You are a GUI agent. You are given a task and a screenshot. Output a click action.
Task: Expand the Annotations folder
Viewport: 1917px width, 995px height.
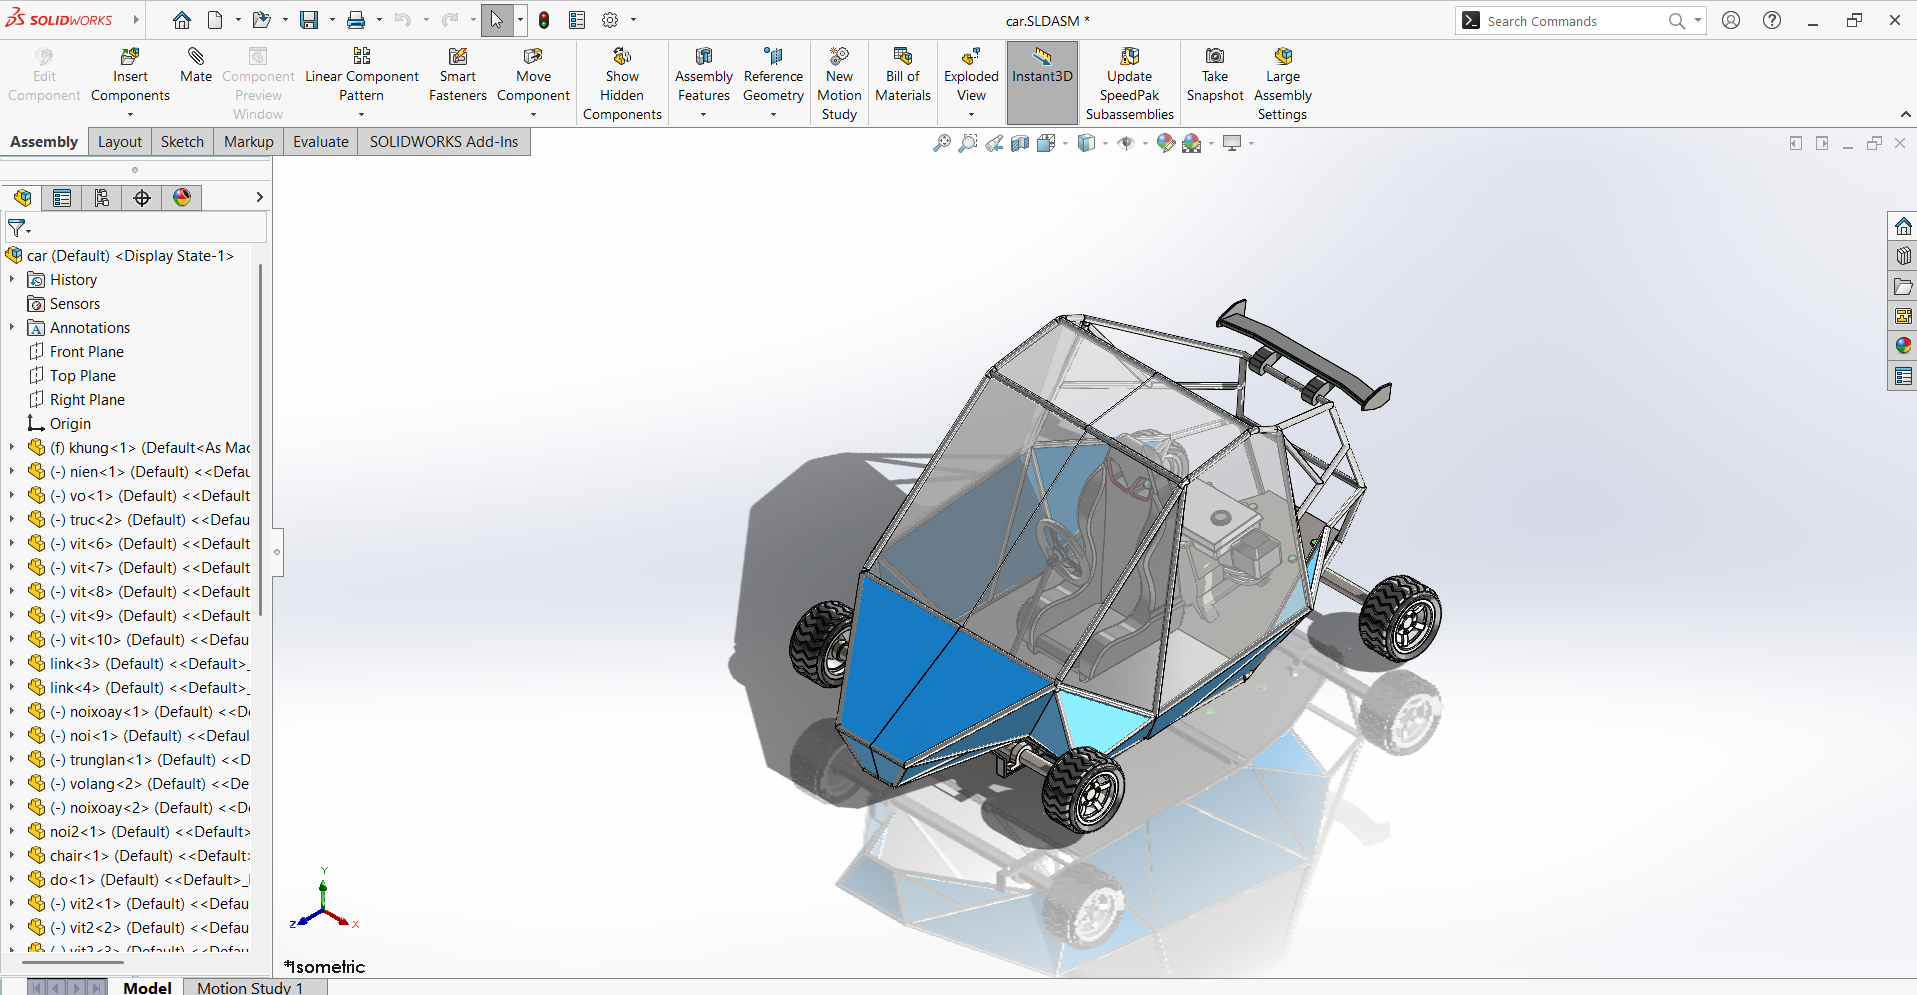(x=12, y=328)
